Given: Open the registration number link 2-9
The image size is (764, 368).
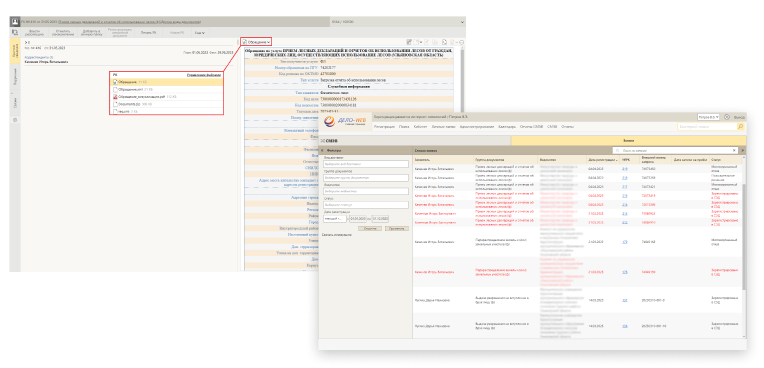Looking at the screenshot, I should point(625,169).
